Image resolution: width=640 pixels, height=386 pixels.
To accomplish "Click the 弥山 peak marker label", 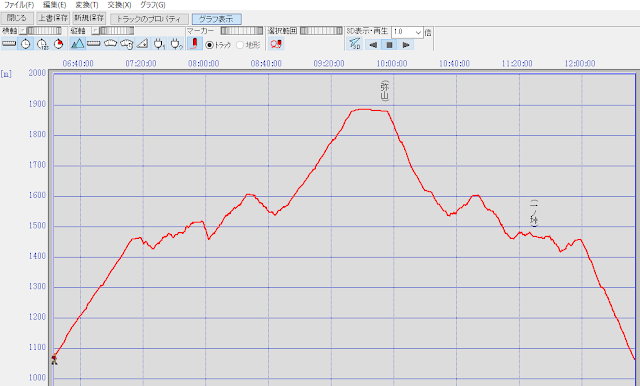I will click(385, 91).
